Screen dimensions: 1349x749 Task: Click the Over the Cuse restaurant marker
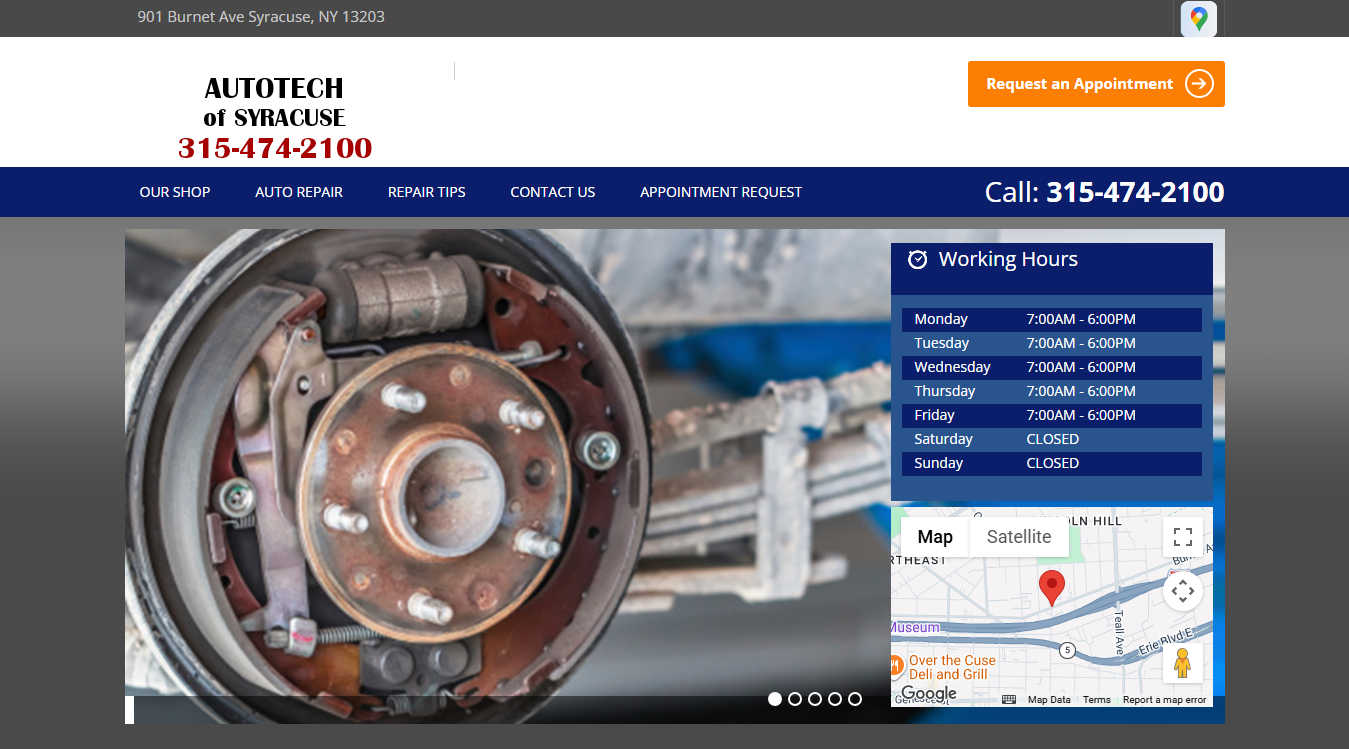897,666
